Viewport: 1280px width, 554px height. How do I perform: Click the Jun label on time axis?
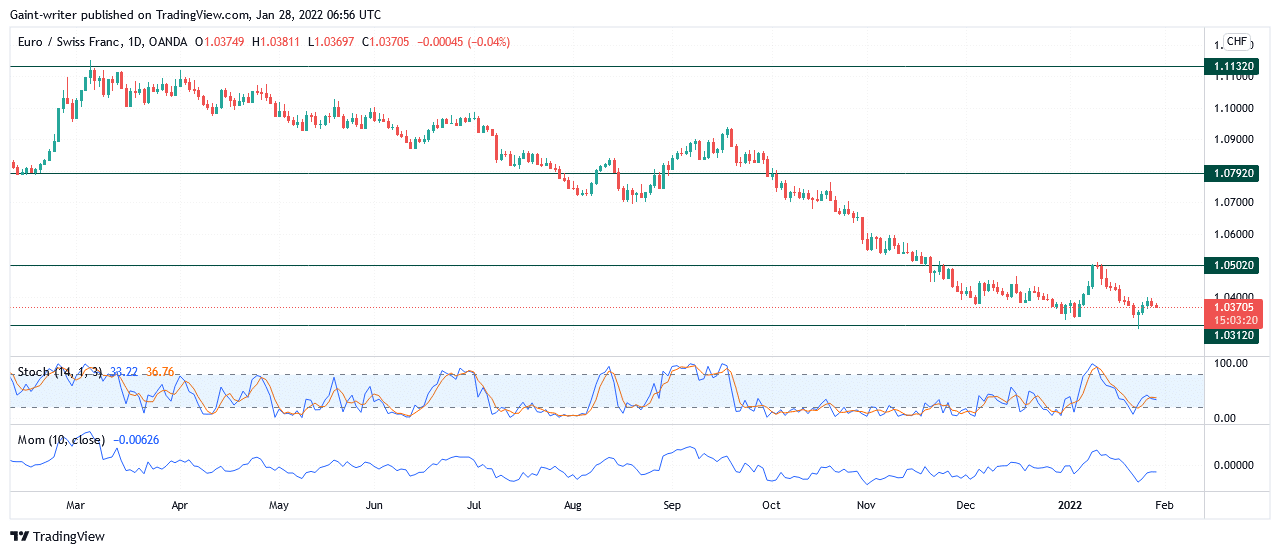(374, 506)
